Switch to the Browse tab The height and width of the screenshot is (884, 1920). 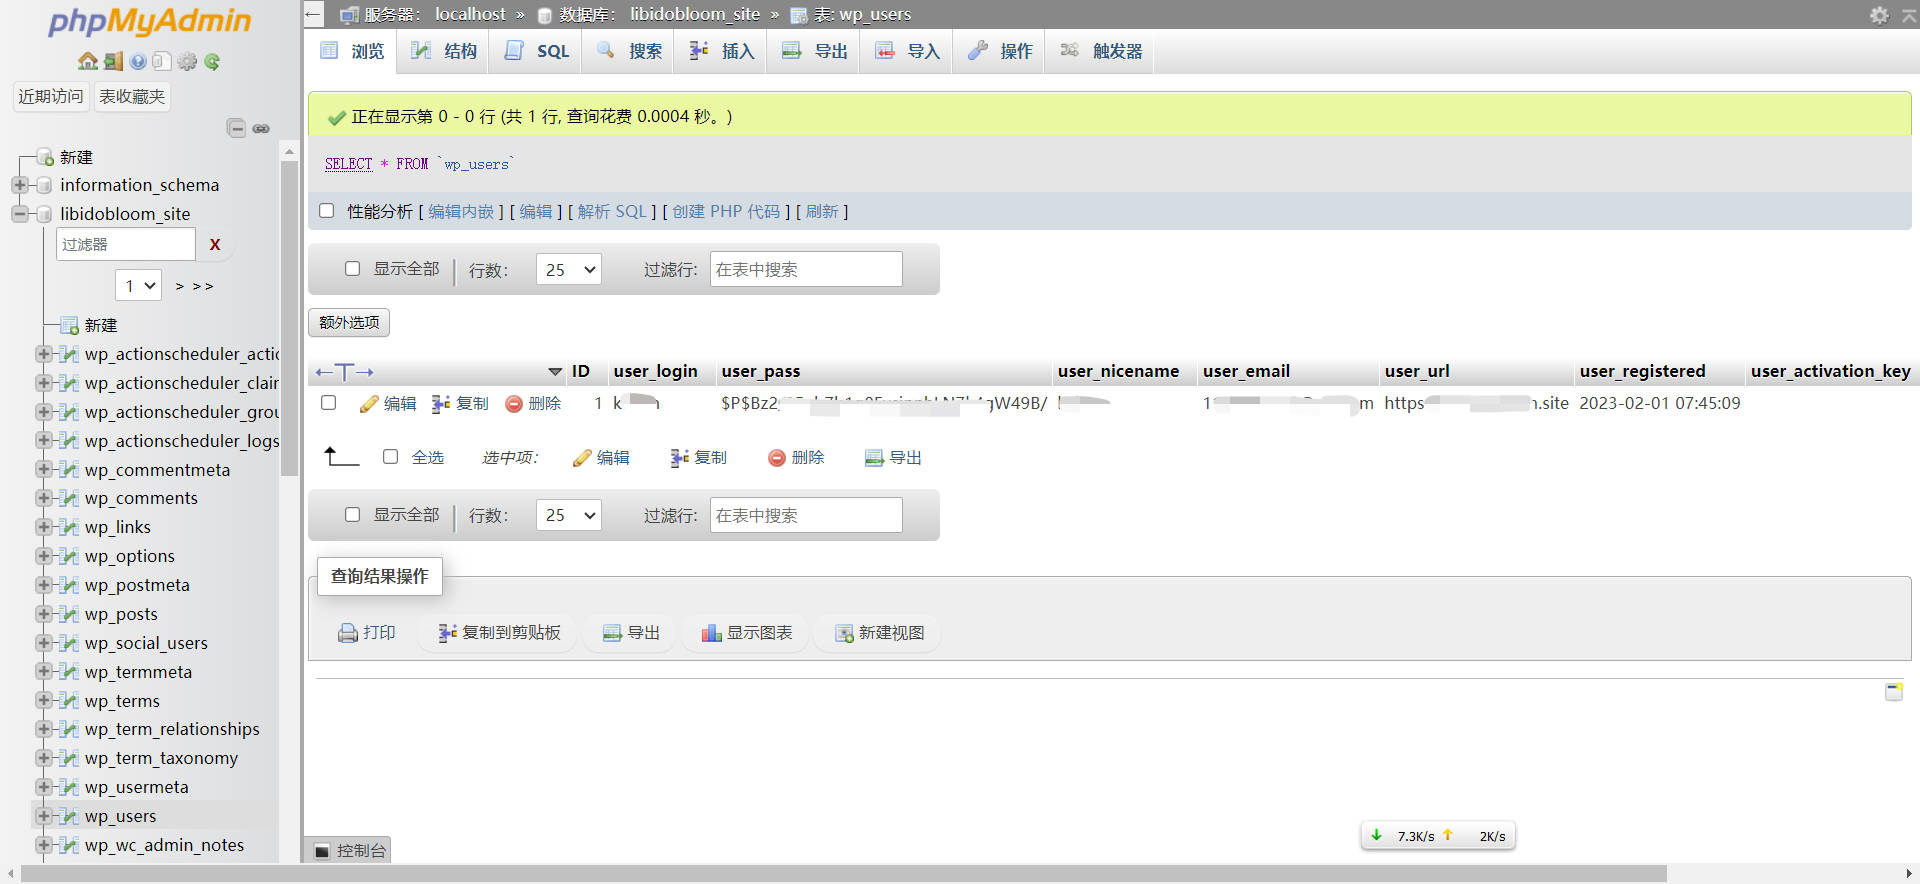pyautogui.click(x=352, y=51)
